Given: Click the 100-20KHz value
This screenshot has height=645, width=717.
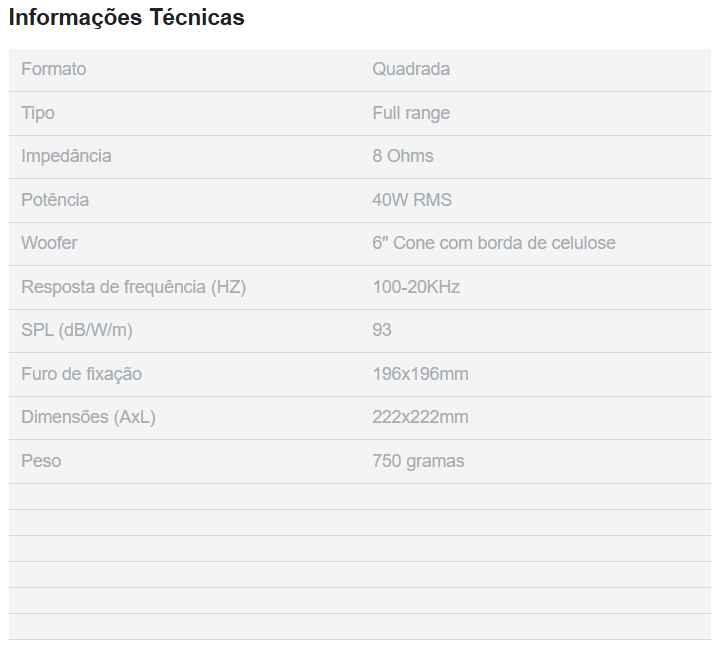Looking at the screenshot, I should [416, 287].
